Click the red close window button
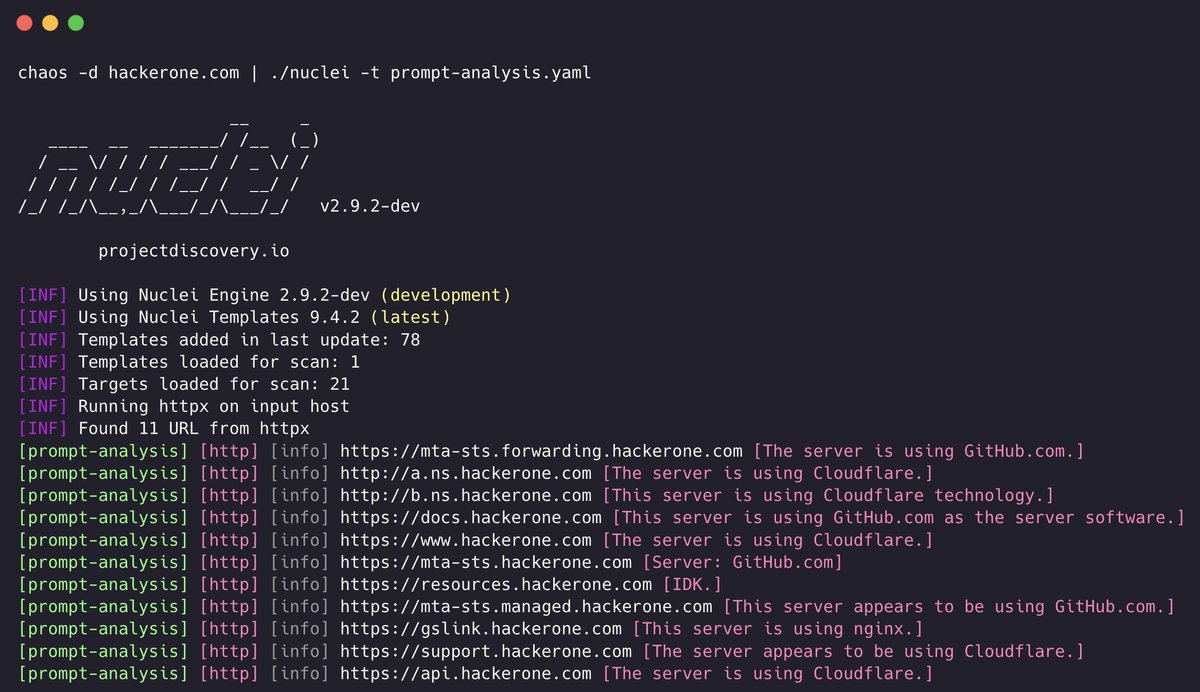Screen dimensions: 1200x692 25,22
